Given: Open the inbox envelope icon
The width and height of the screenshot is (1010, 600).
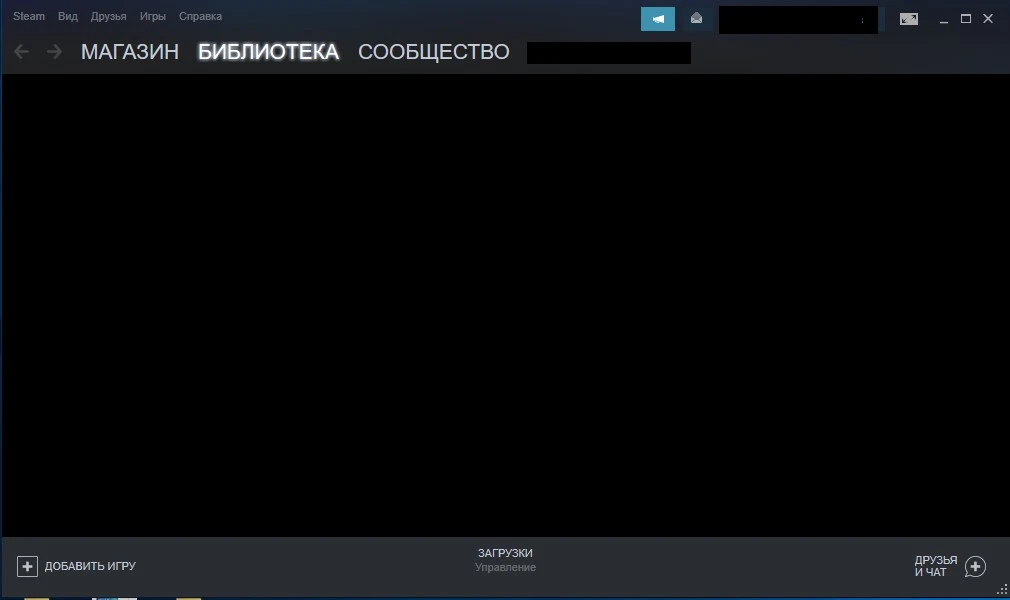Looking at the screenshot, I should 696,19.
